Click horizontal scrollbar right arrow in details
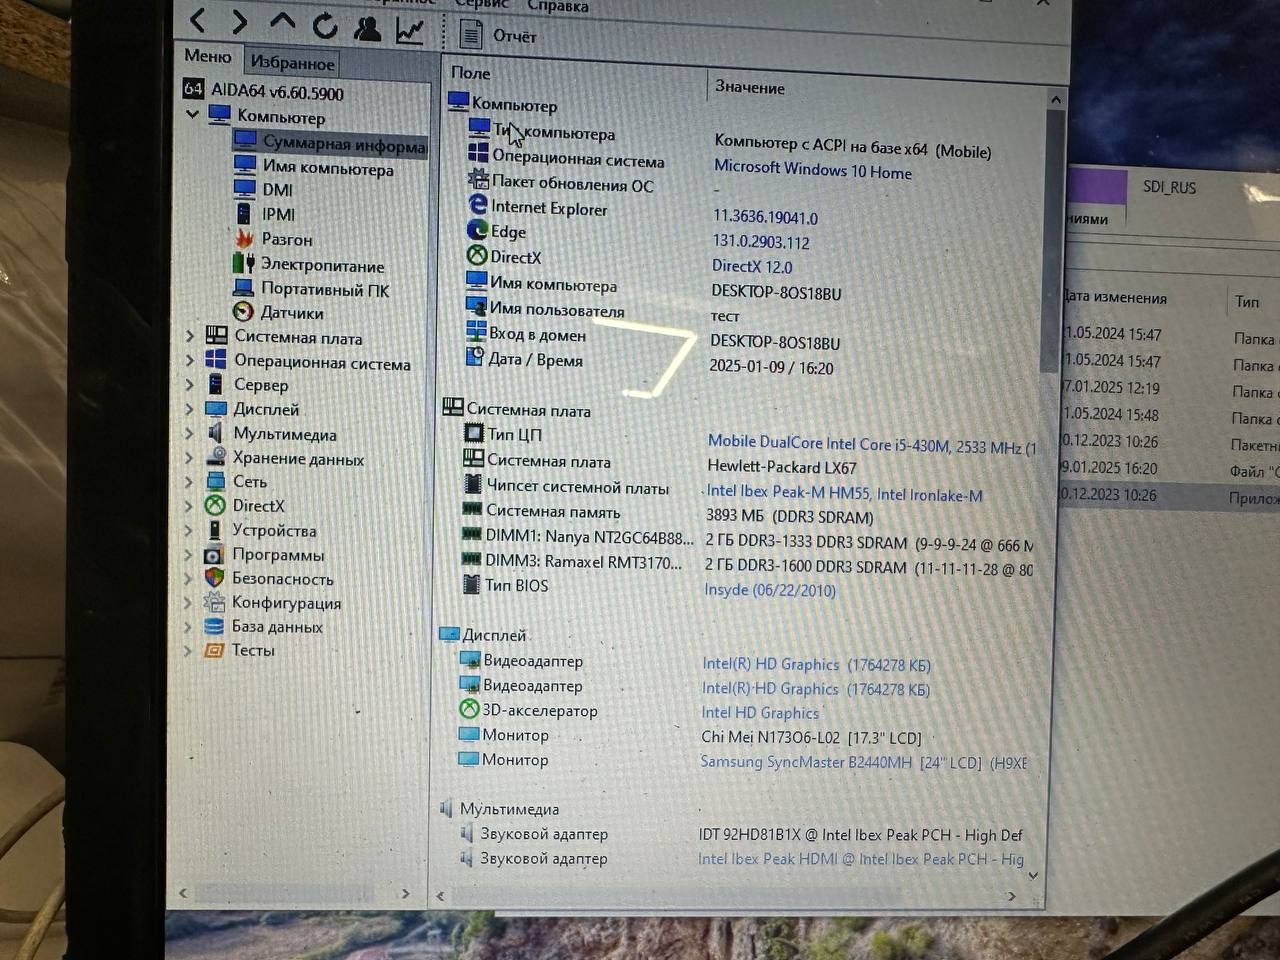The height and width of the screenshot is (960, 1280). pyautogui.click(x=1011, y=896)
